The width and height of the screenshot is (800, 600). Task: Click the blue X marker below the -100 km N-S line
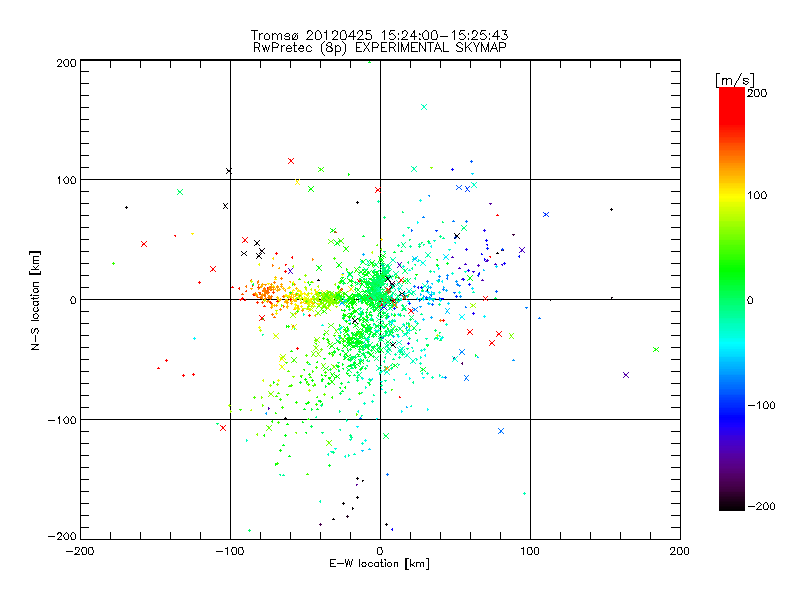501,431
